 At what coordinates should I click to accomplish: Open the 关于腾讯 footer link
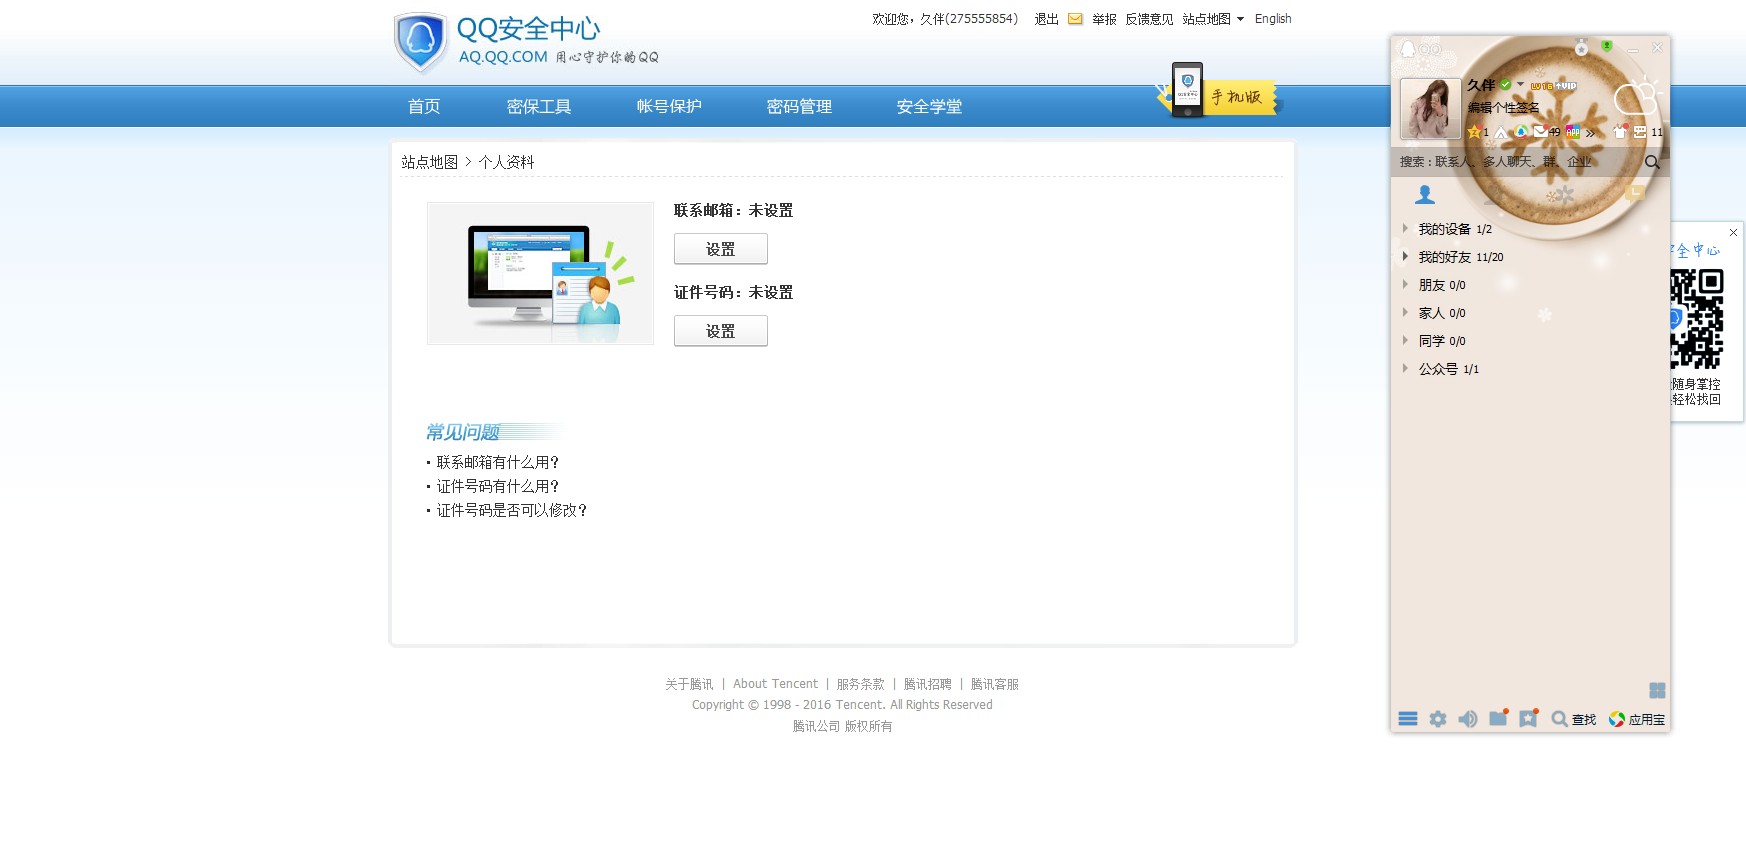tap(689, 684)
